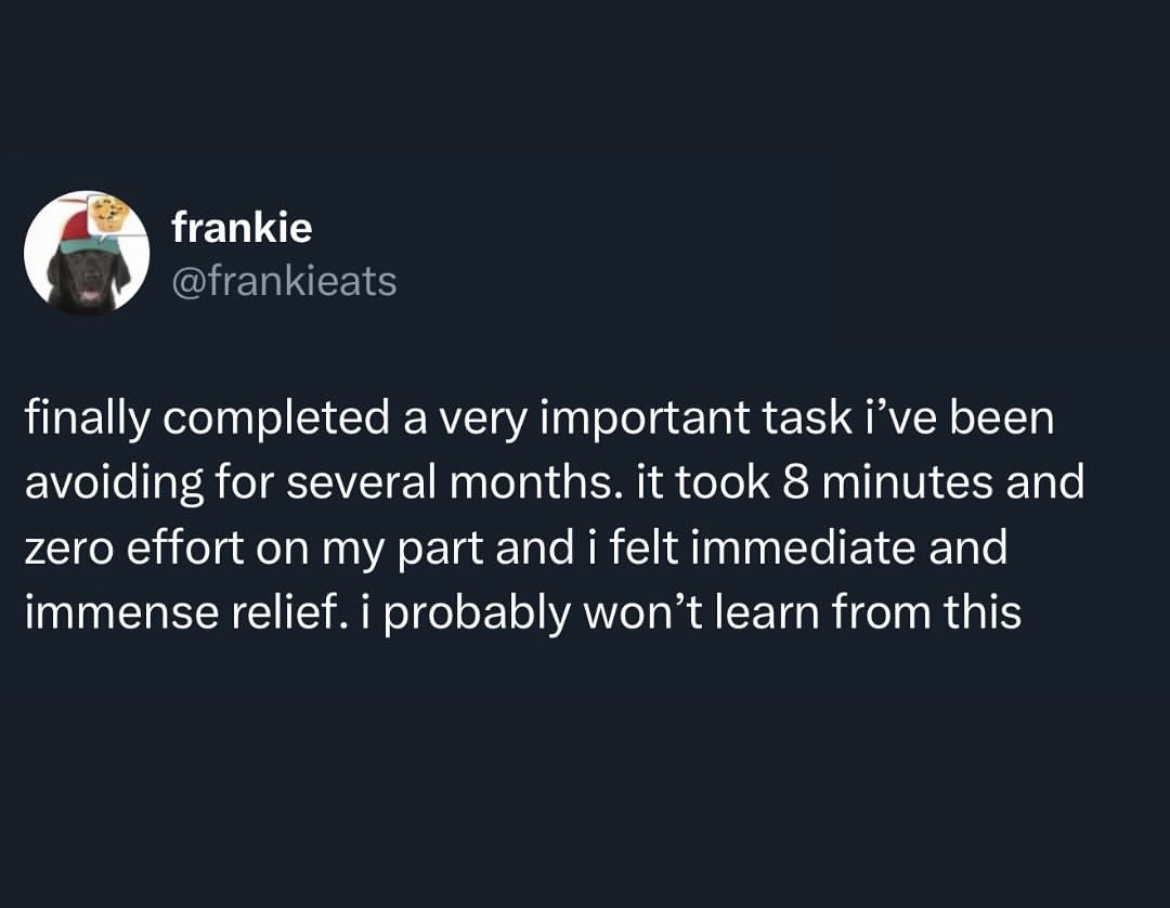Click the @frankieats handle
Image resolution: width=1170 pixels, height=908 pixels.
[284, 281]
